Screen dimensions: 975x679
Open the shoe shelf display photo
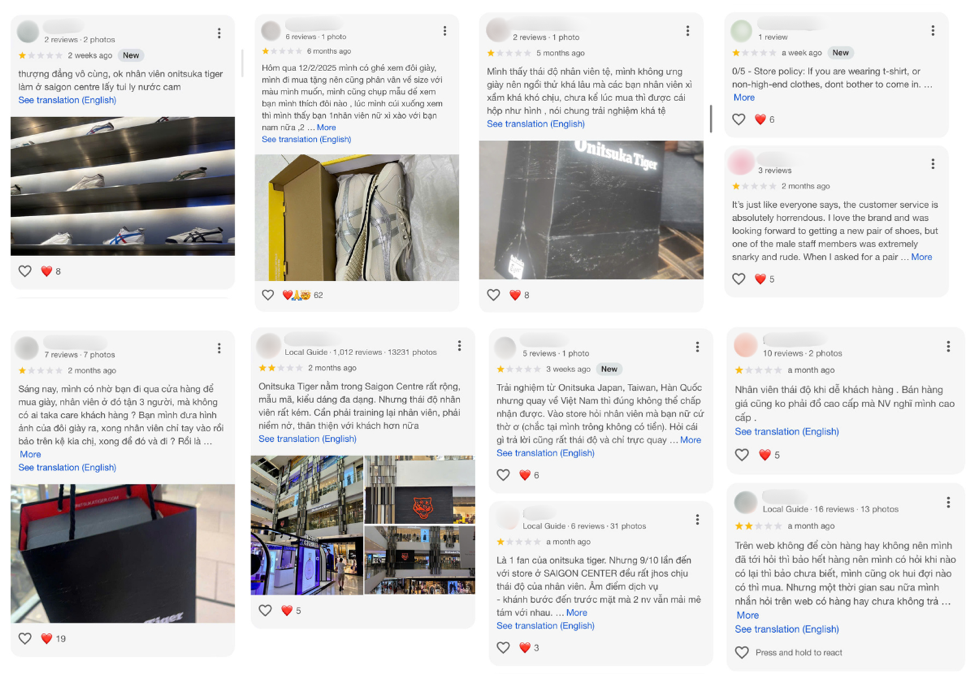[x=122, y=186]
